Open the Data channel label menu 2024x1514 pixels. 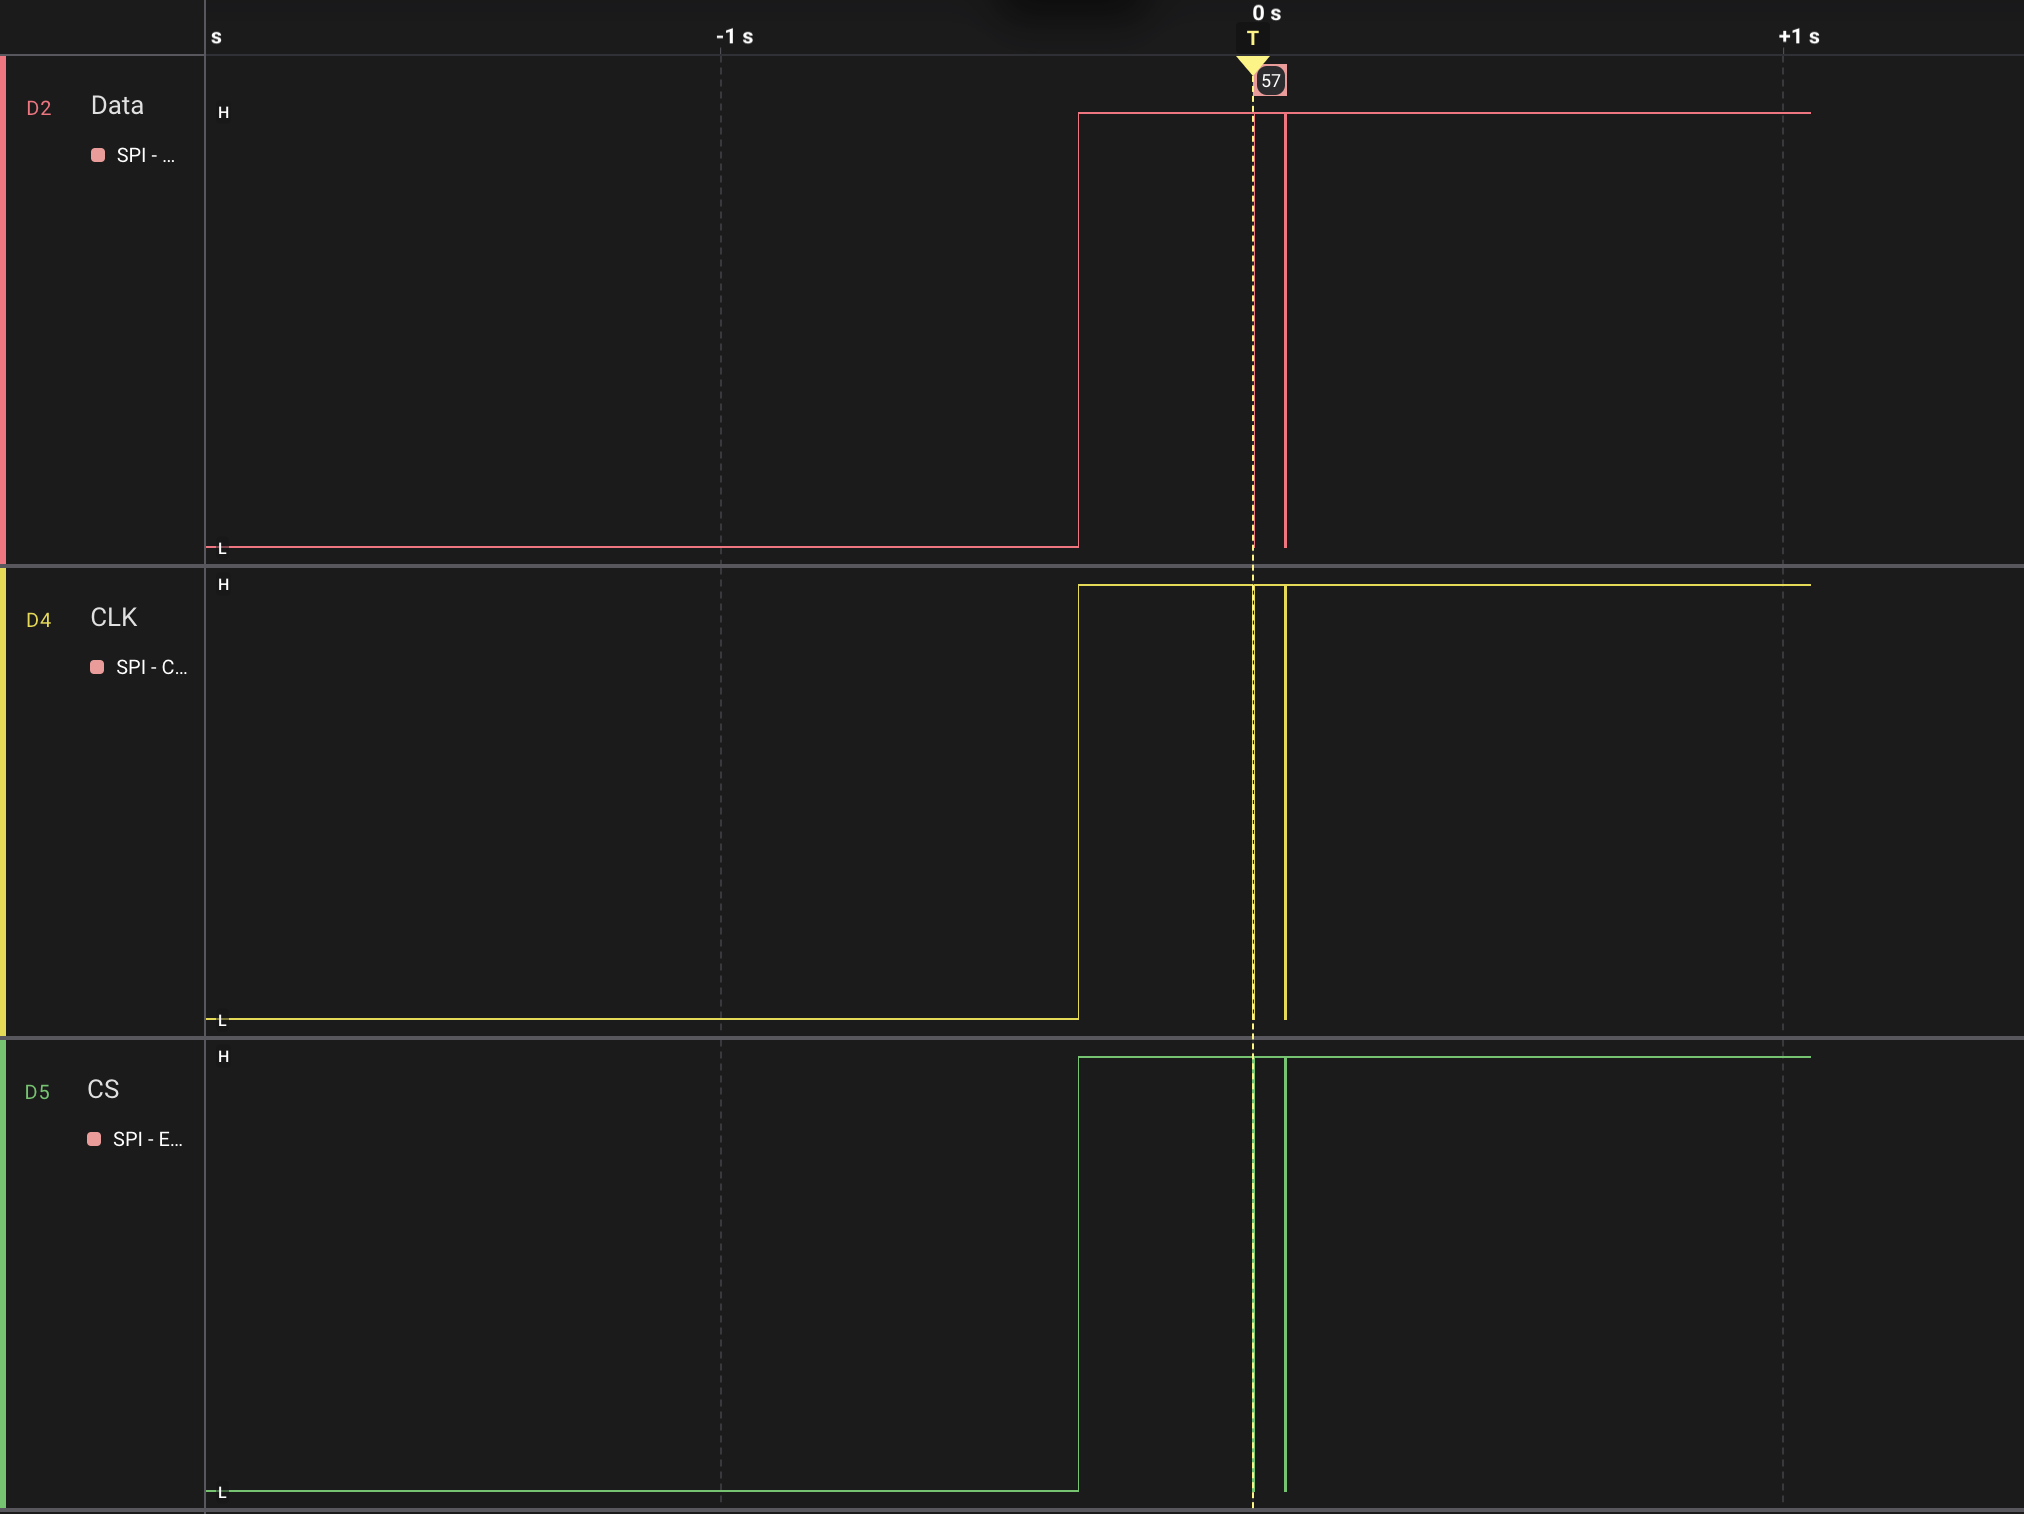pyautogui.click(x=116, y=105)
